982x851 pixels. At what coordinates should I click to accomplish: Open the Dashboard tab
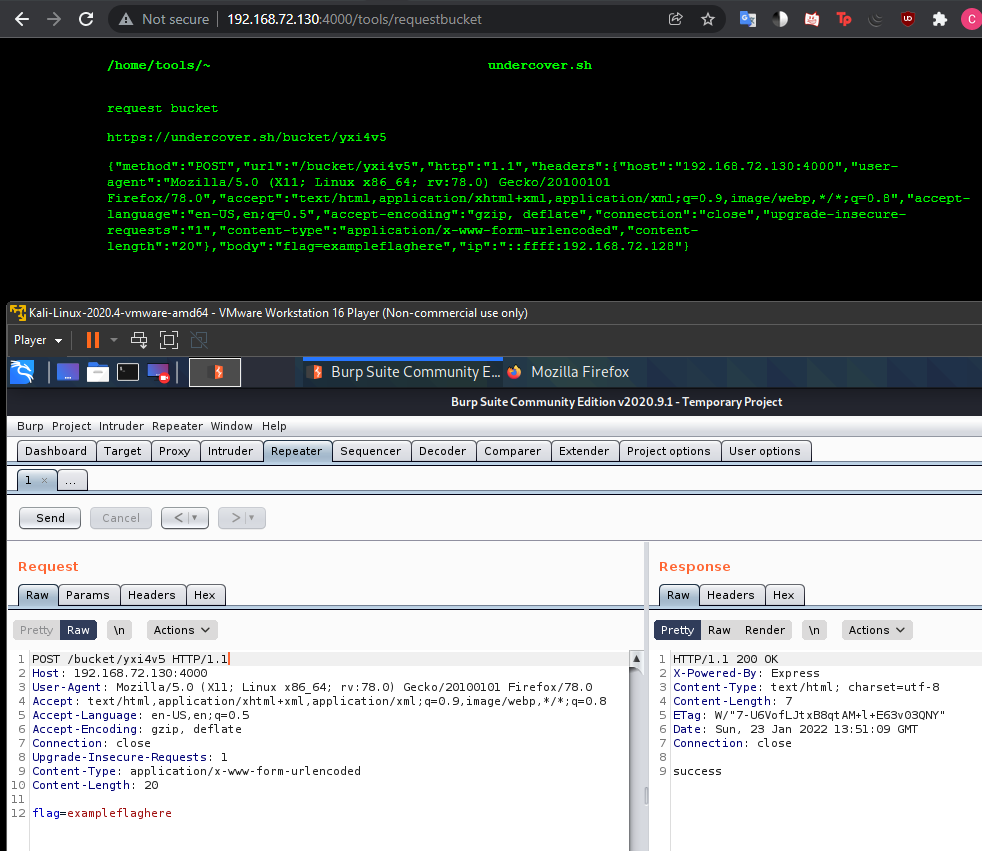tap(56, 451)
